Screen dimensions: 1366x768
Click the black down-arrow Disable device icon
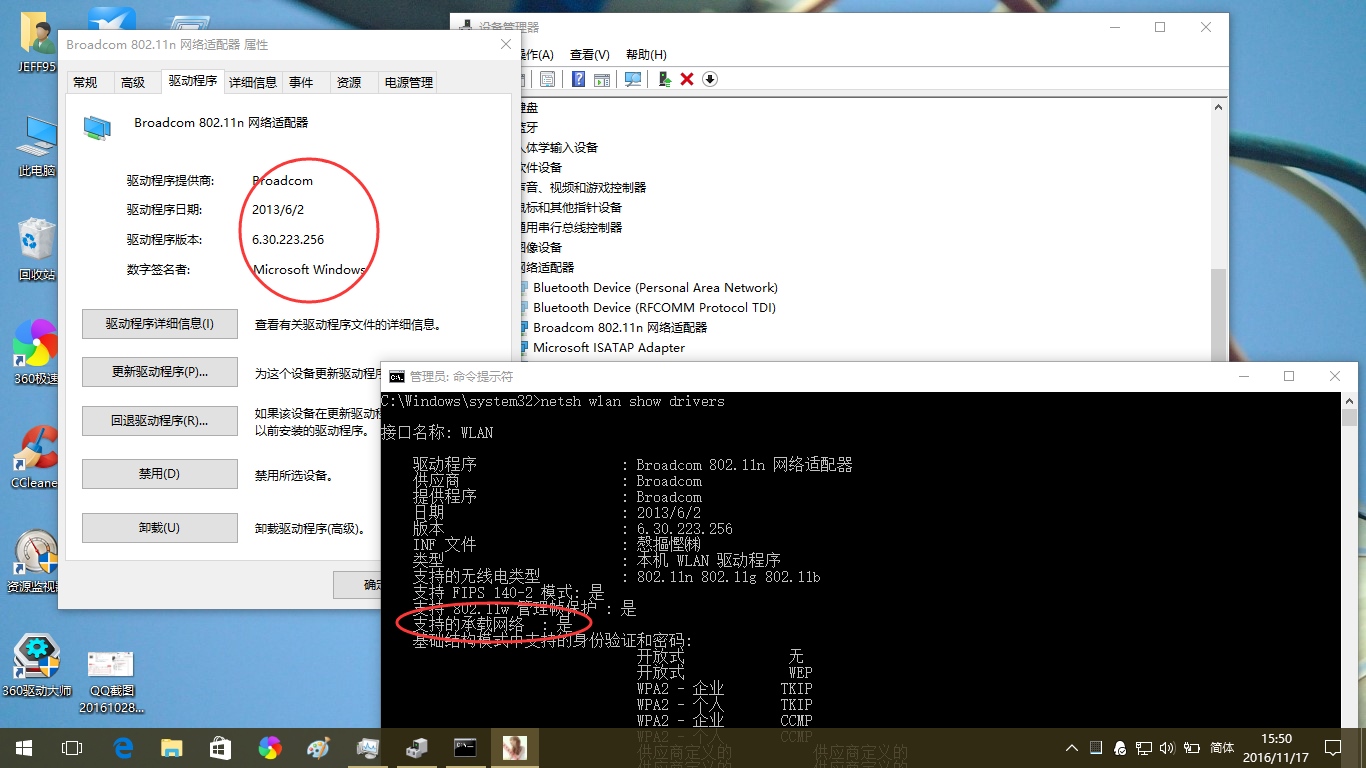coord(710,79)
